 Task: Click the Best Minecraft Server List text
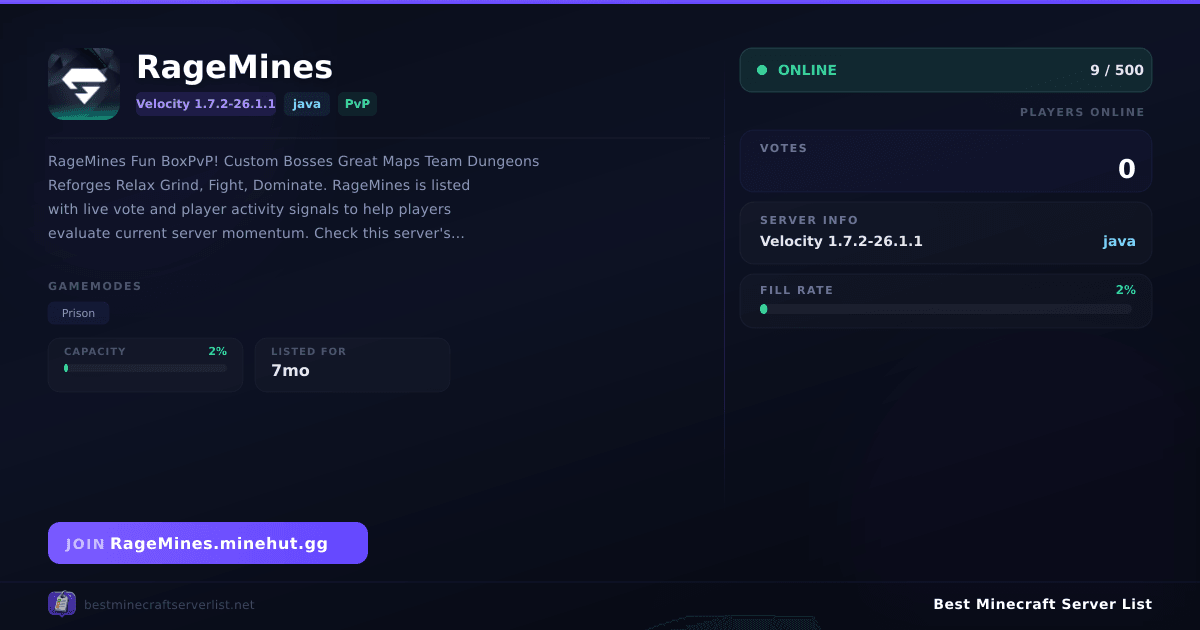[x=1043, y=604]
